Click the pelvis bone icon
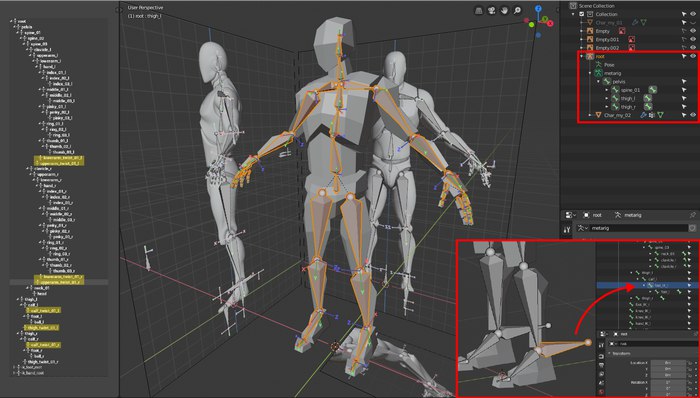The image size is (700, 398). (606, 82)
